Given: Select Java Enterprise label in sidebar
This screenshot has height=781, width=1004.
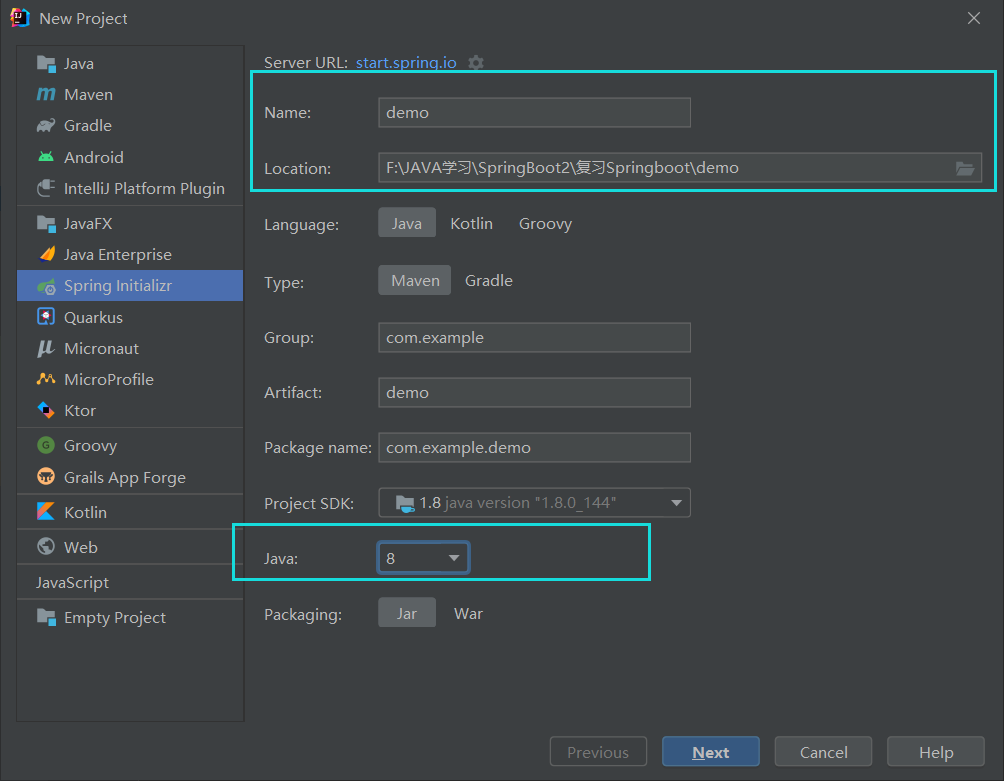Looking at the screenshot, I should pyautogui.click(x=118, y=255).
